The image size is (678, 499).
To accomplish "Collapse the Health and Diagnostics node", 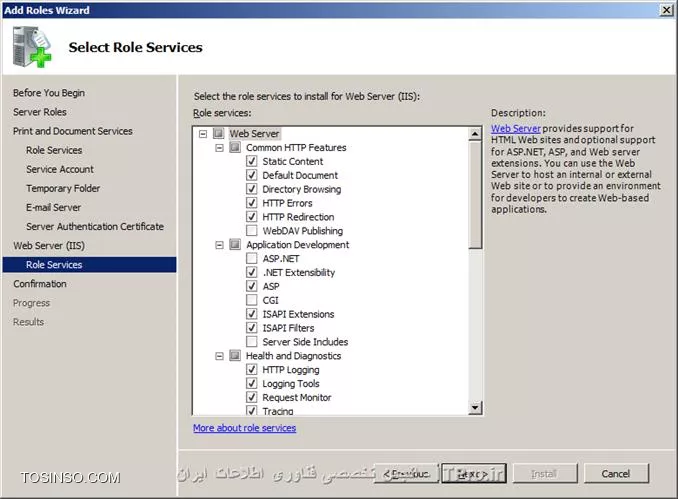I will (219, 356).
